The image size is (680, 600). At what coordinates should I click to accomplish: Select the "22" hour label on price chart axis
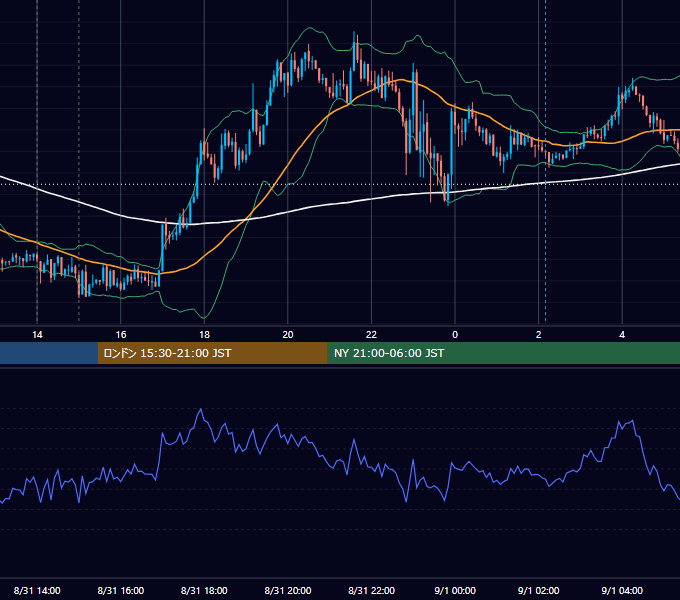click(x=371, y=335)
